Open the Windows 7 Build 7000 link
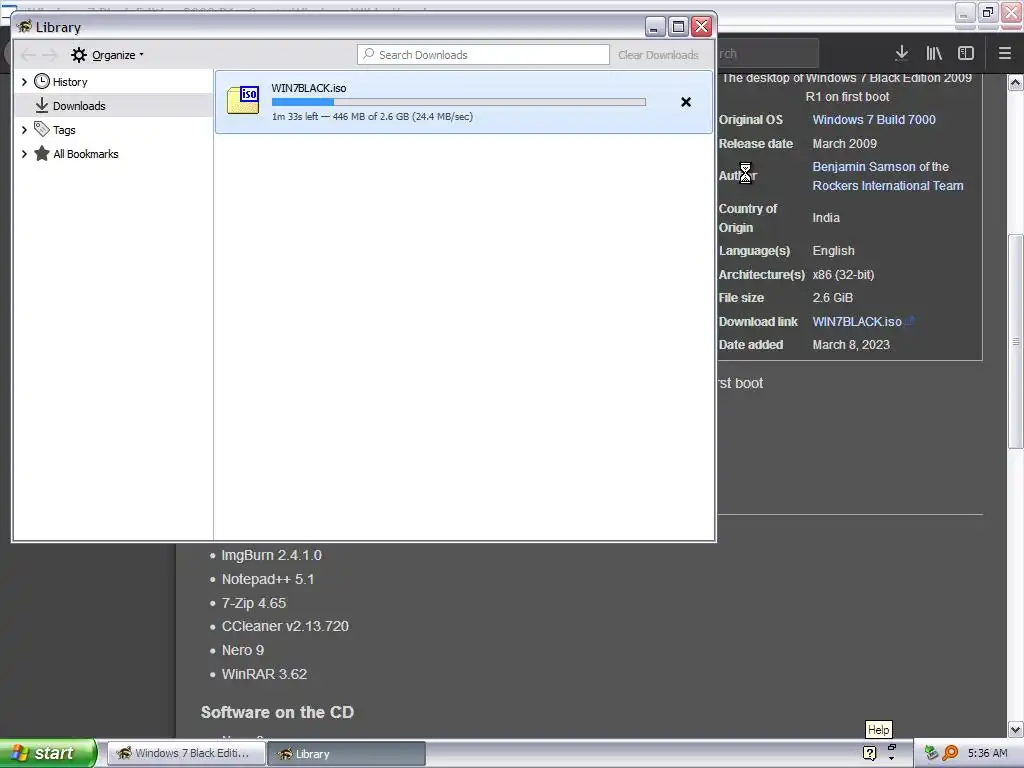Image resolution: width=1024 pixels, height=768 pixels. pos(874,120)
